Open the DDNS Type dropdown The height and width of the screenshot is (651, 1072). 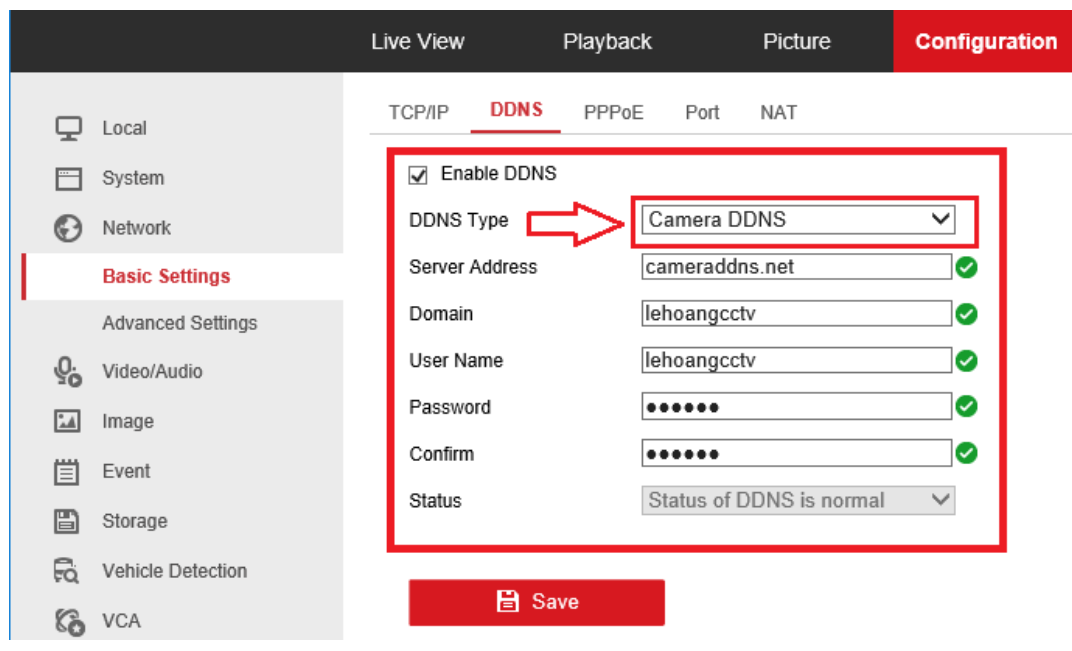(x=800, y=220)
